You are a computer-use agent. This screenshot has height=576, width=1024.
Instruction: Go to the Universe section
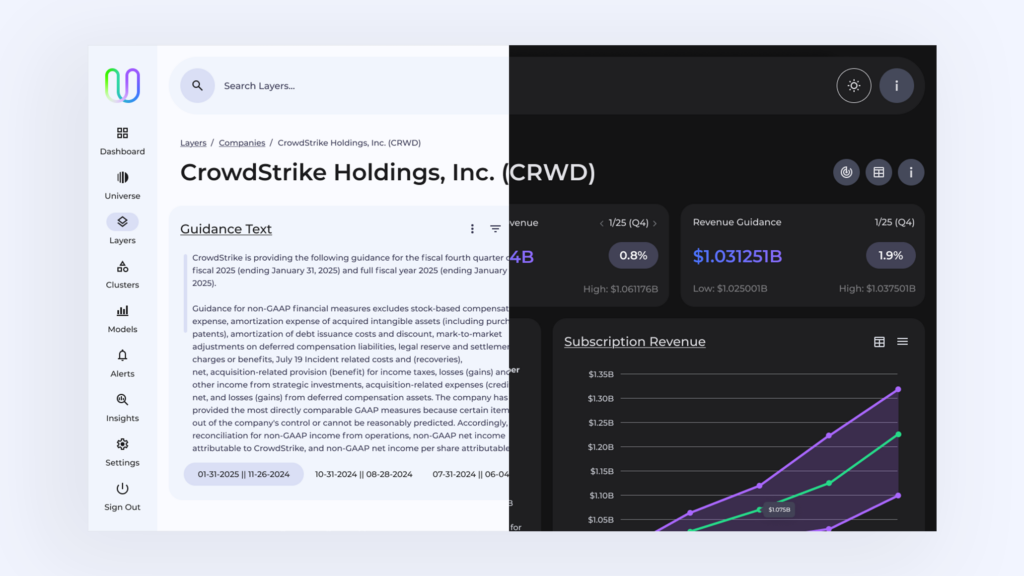(x=122, y=185)
